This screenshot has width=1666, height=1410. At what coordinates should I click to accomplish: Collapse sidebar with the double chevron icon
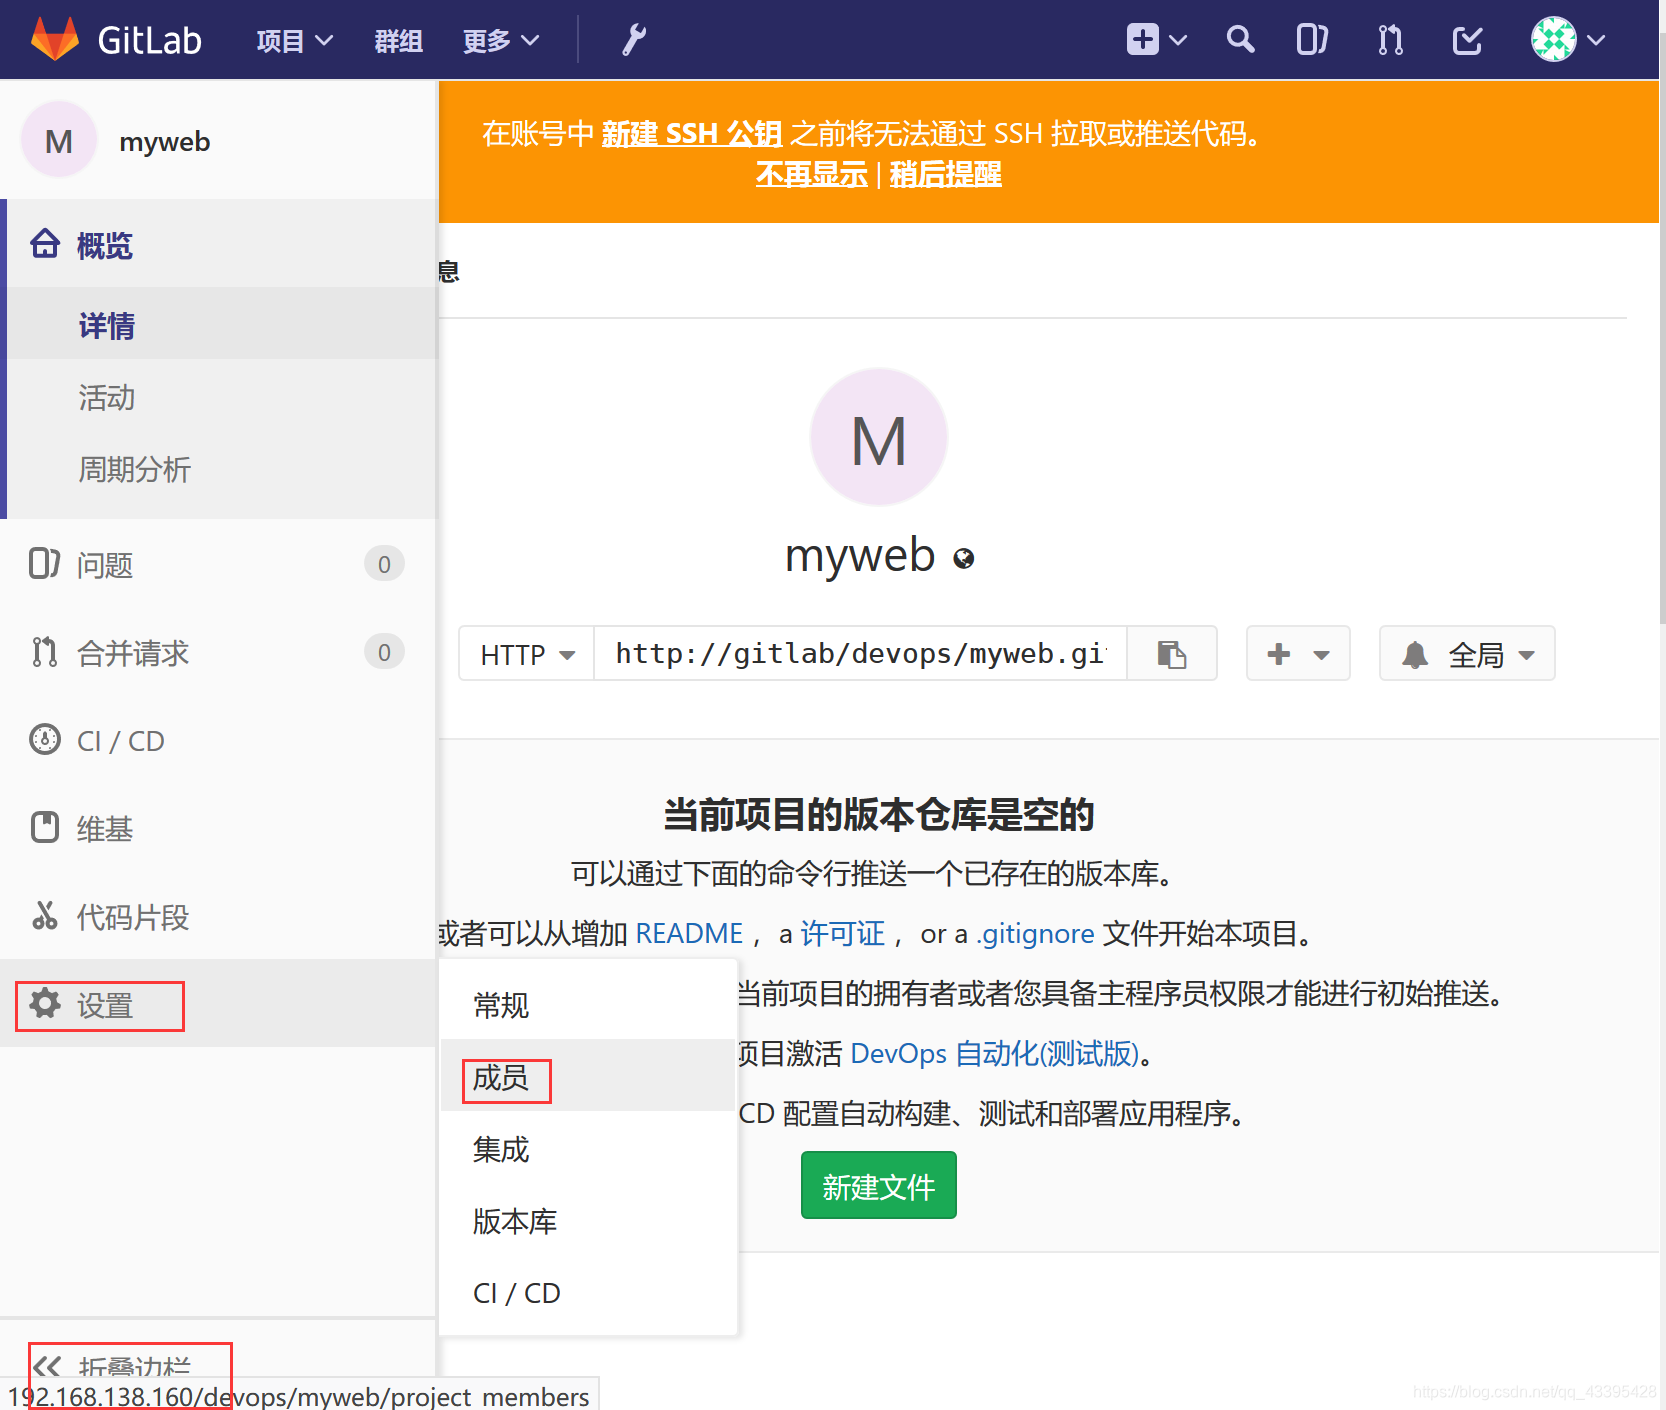pyautogui.click(x=47, y=1366)
